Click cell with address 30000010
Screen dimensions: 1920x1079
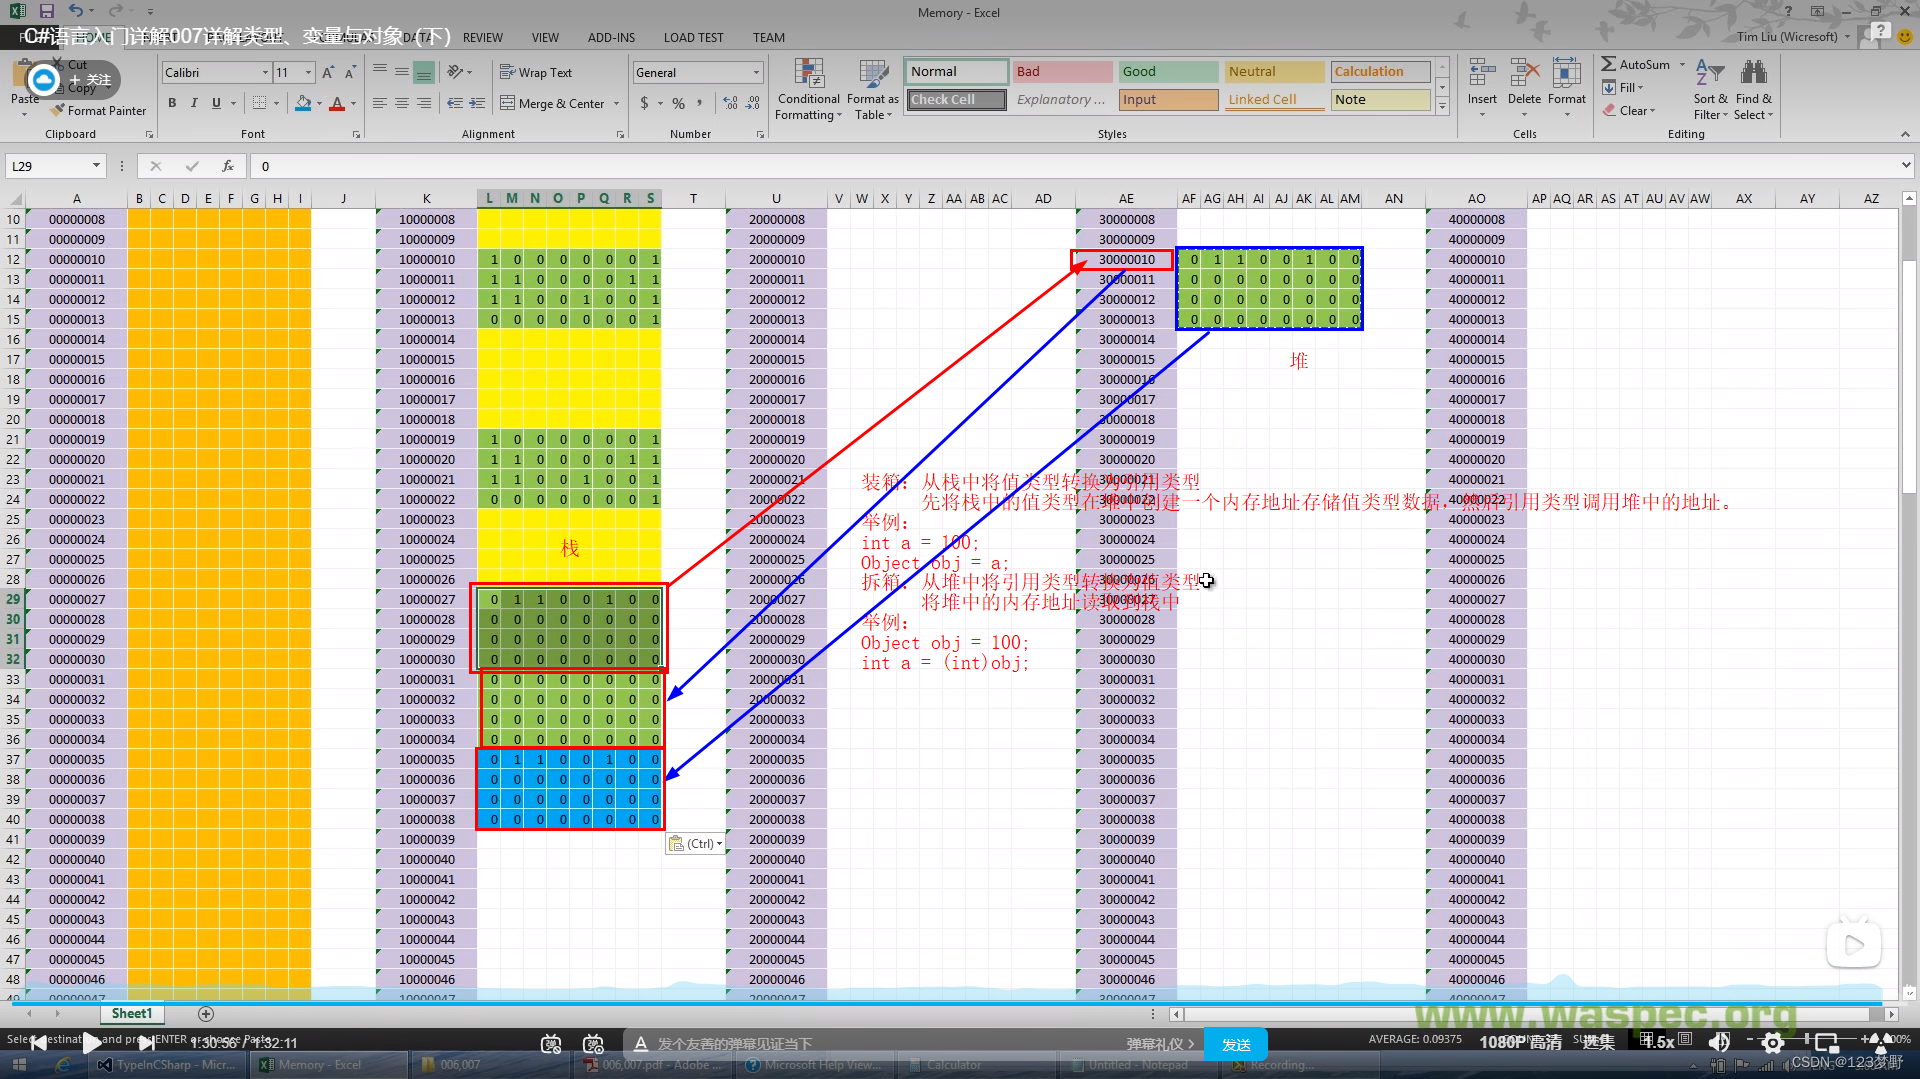tap(1126, 260)
